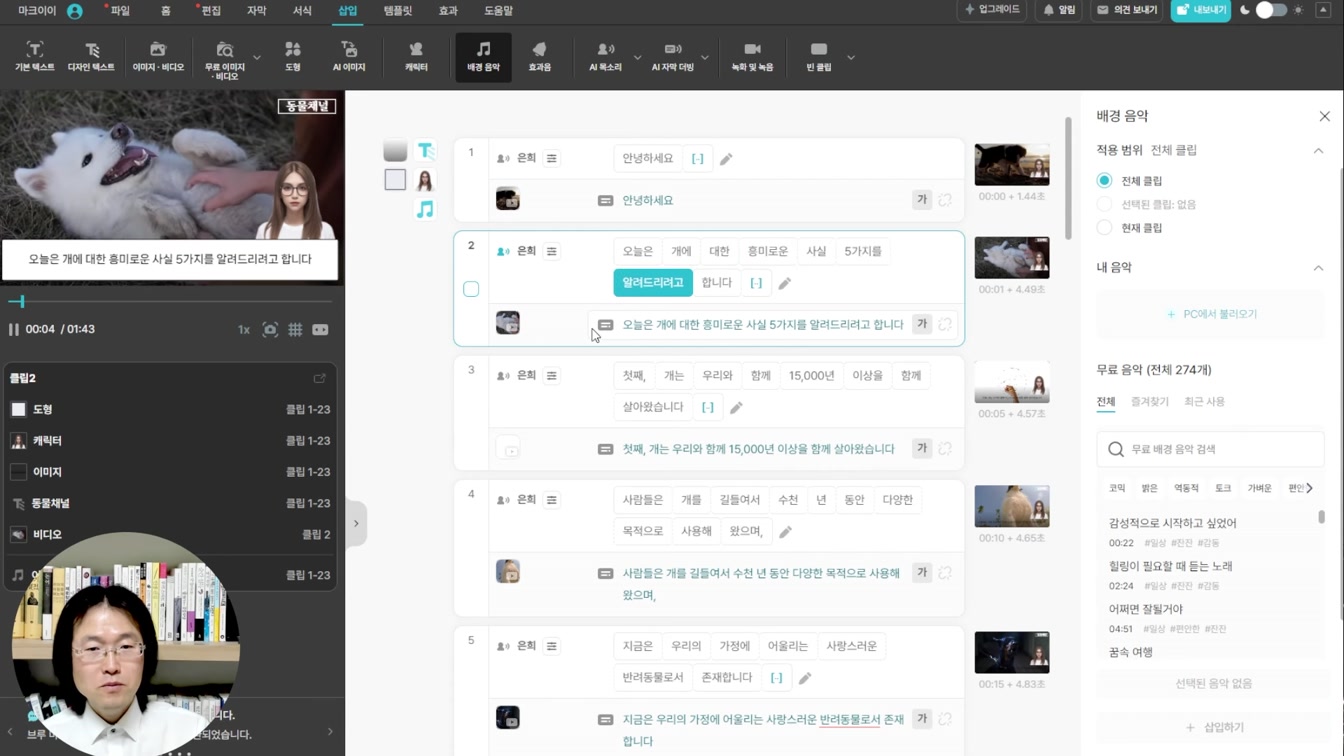Open the 파일 menu
This screenshot has width=1344, height=756.
[x=120, y=11]
